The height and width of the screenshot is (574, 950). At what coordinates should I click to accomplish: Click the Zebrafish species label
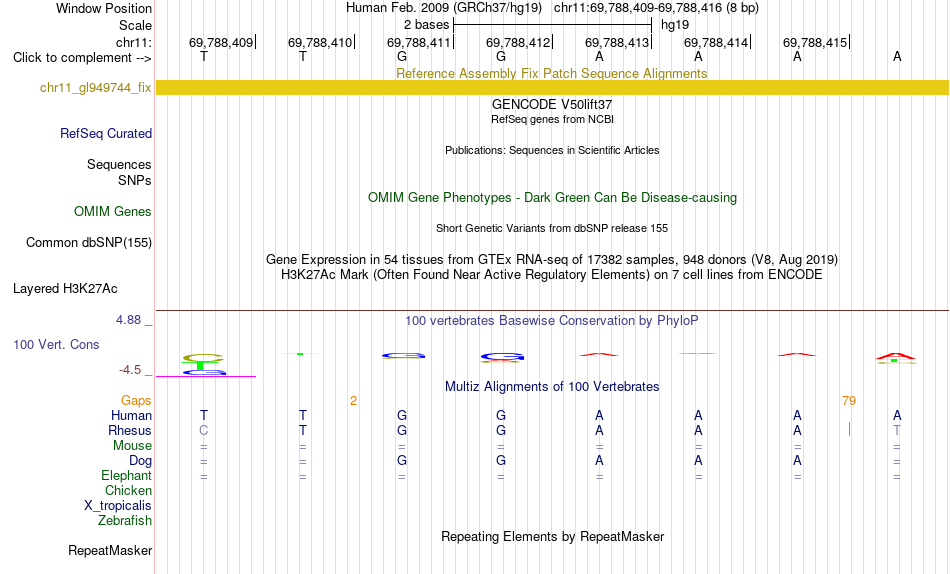point(125,521)
